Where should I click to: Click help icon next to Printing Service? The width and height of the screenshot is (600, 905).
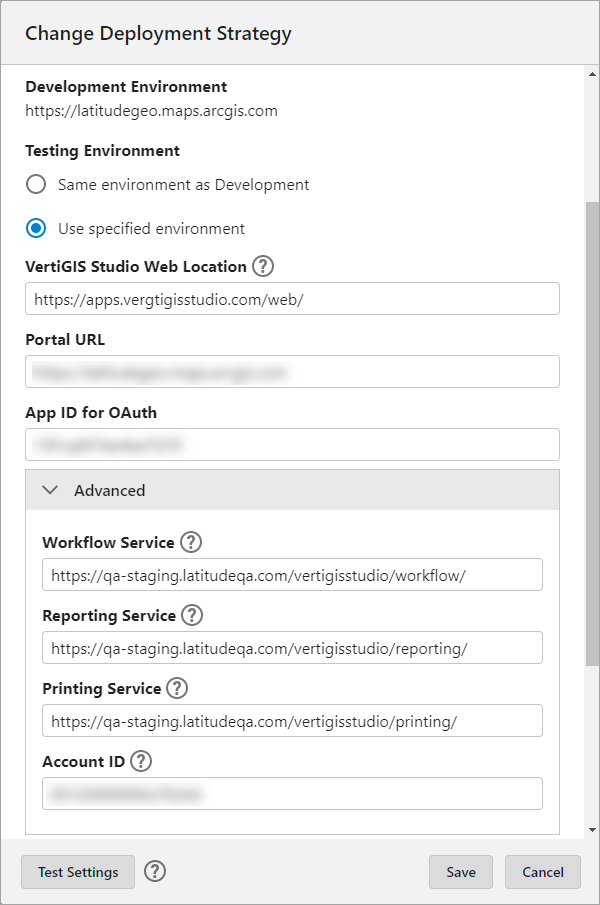coord(177,688)
